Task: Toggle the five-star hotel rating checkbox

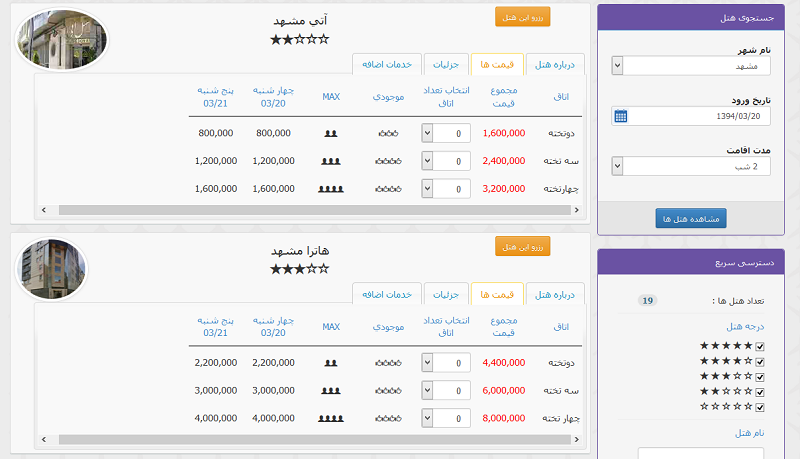Action: click(x=760, y=346)
